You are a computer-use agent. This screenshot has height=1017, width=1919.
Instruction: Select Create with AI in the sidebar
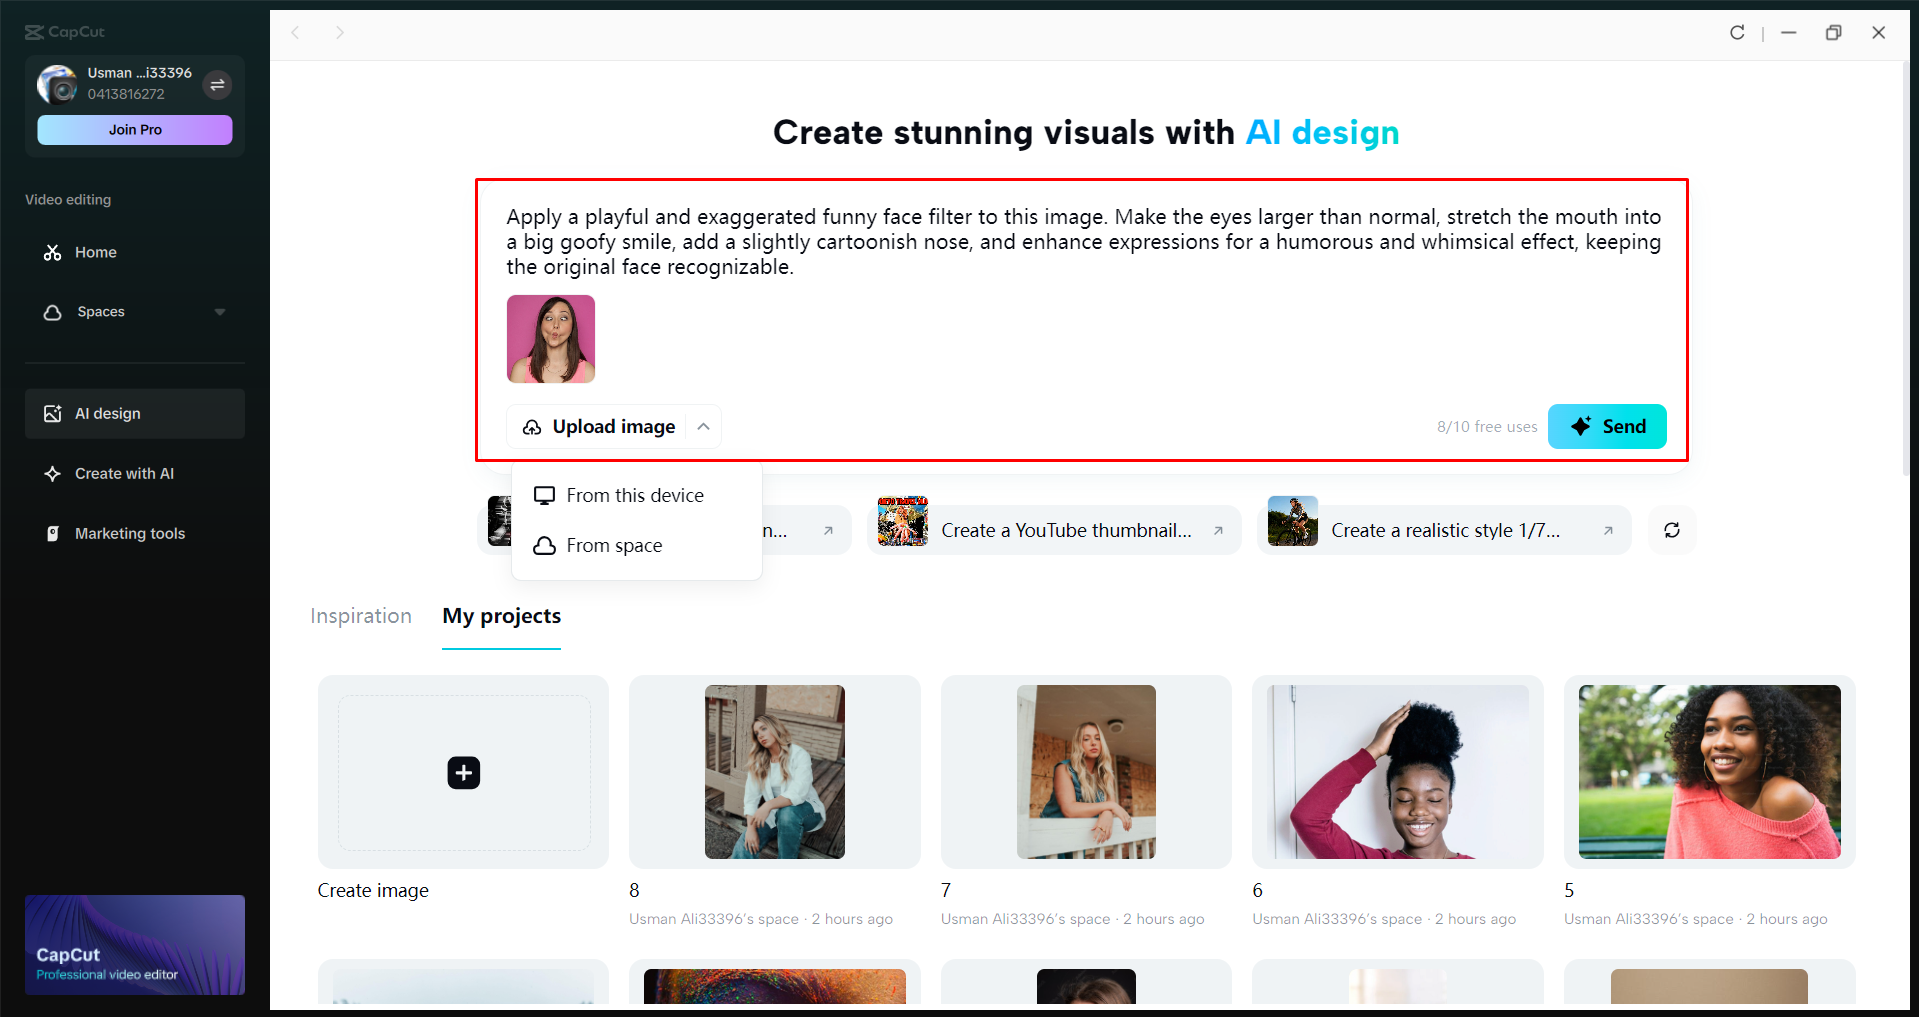coord(123,473)
